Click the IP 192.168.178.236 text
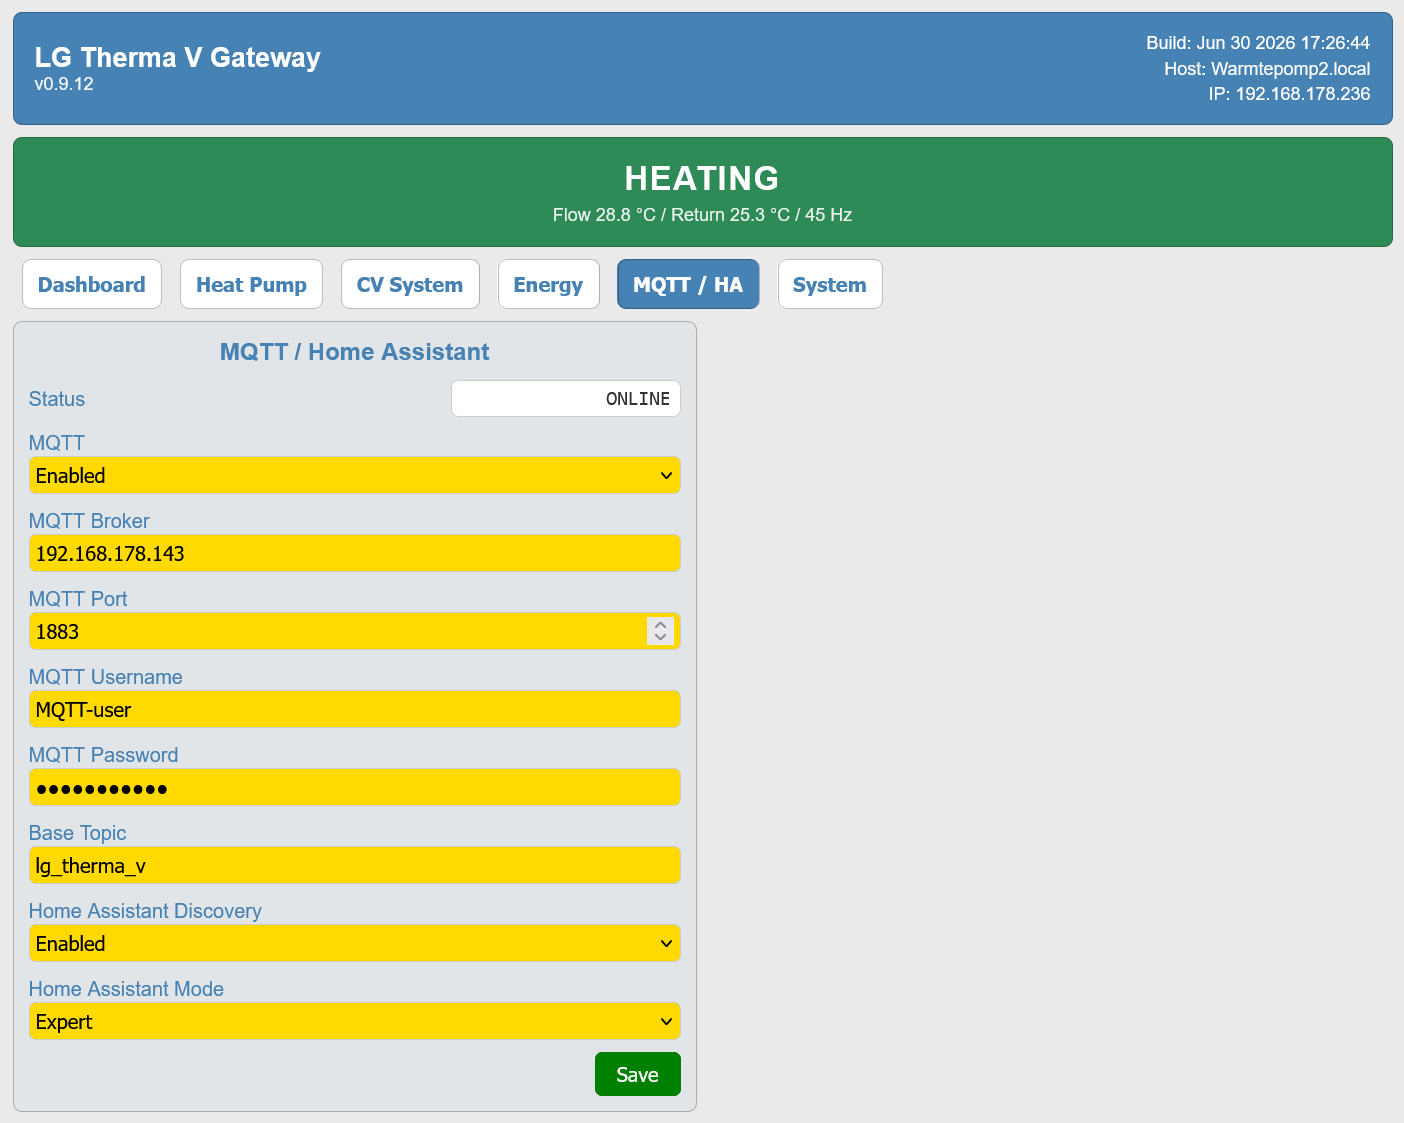The height and width of the screenshot is (1123, 1404). [1289, 94]
